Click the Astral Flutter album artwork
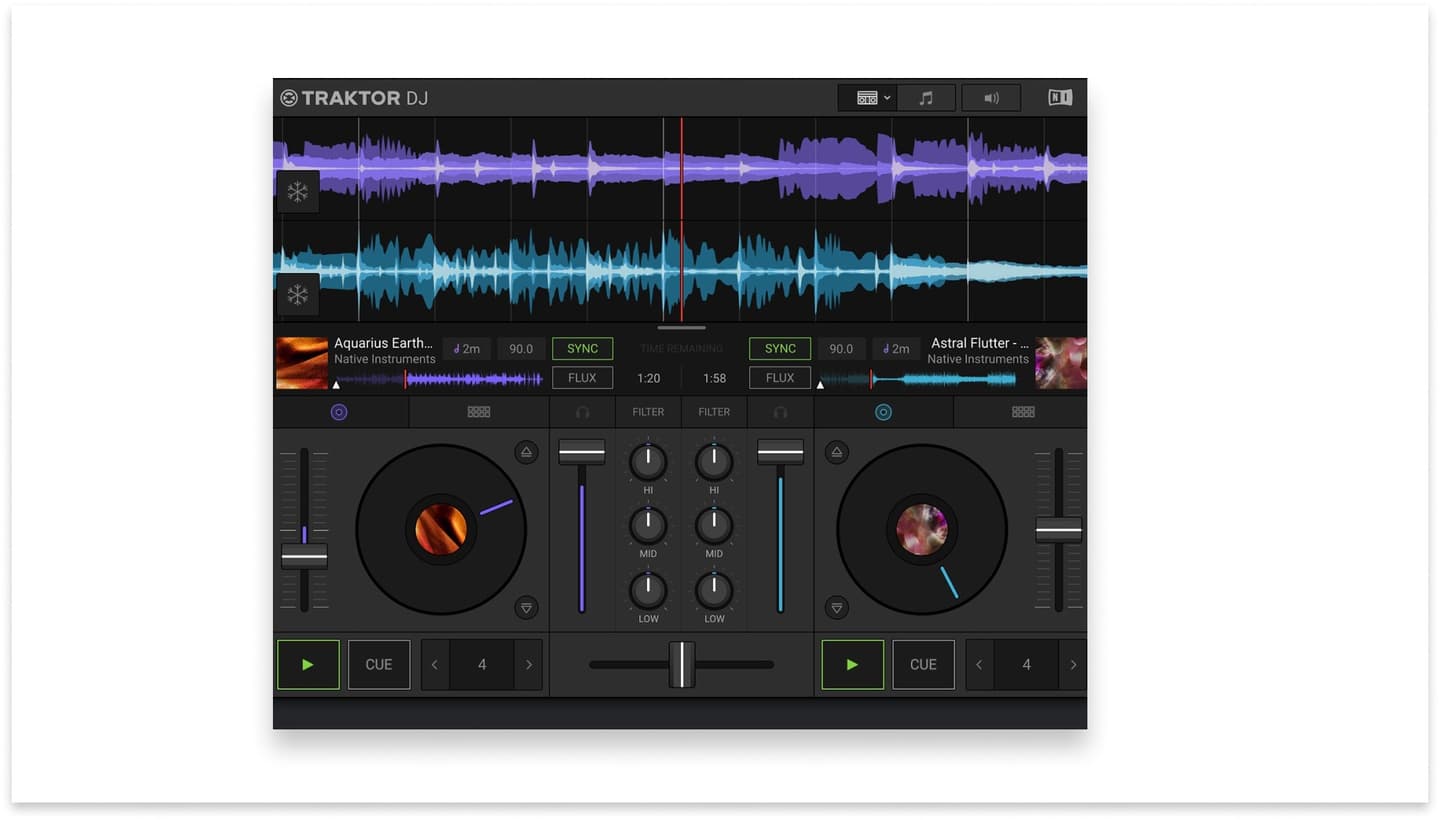Image resolution: width=1440 pixels, height=820 pixels. pos(1060,361)
